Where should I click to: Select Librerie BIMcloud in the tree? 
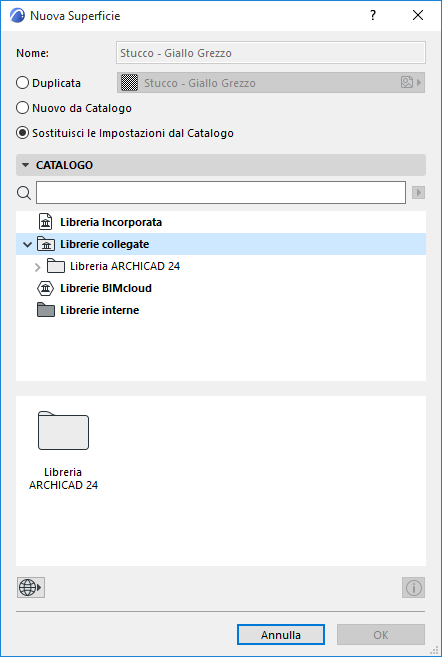pos(106,288)
